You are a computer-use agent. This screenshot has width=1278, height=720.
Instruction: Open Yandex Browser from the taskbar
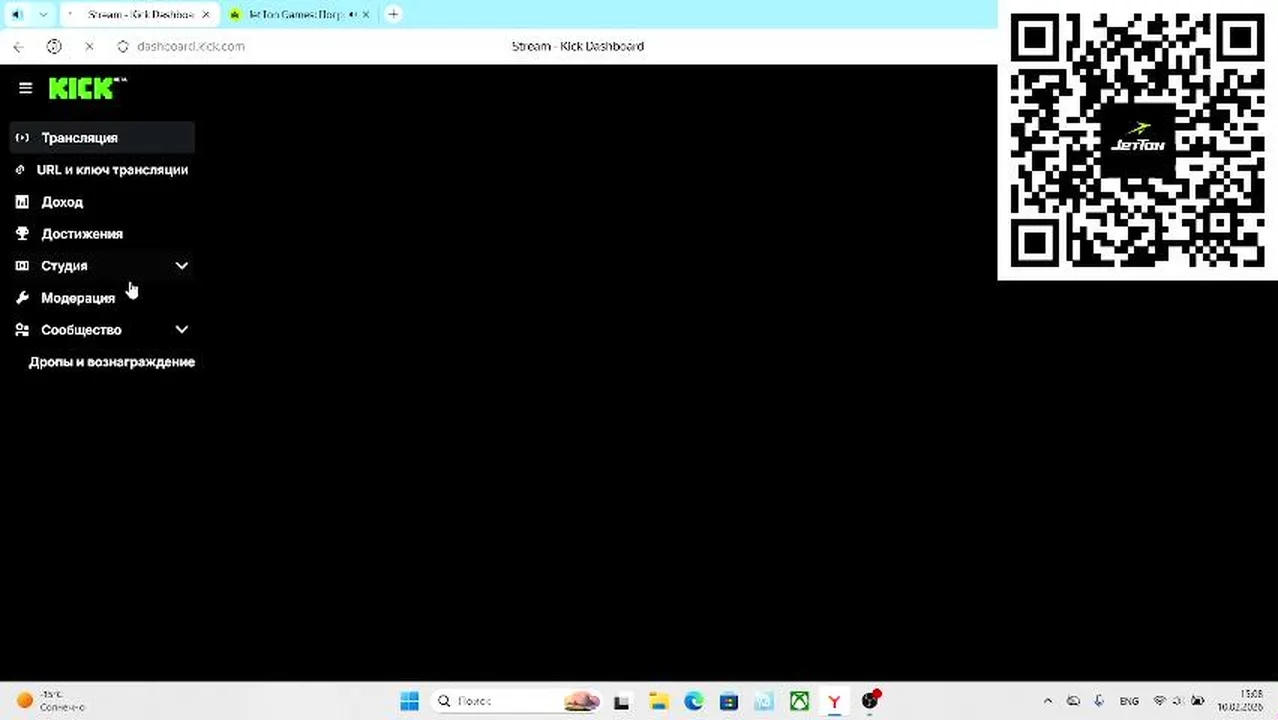point(834,702)
